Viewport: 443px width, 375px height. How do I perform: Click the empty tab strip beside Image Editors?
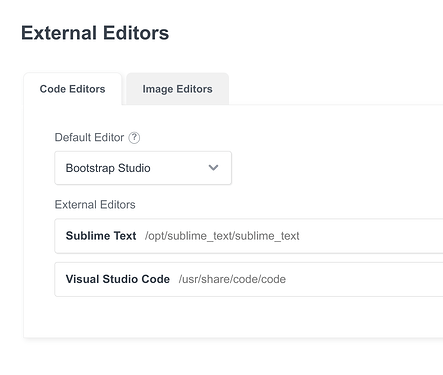[336, 89]
